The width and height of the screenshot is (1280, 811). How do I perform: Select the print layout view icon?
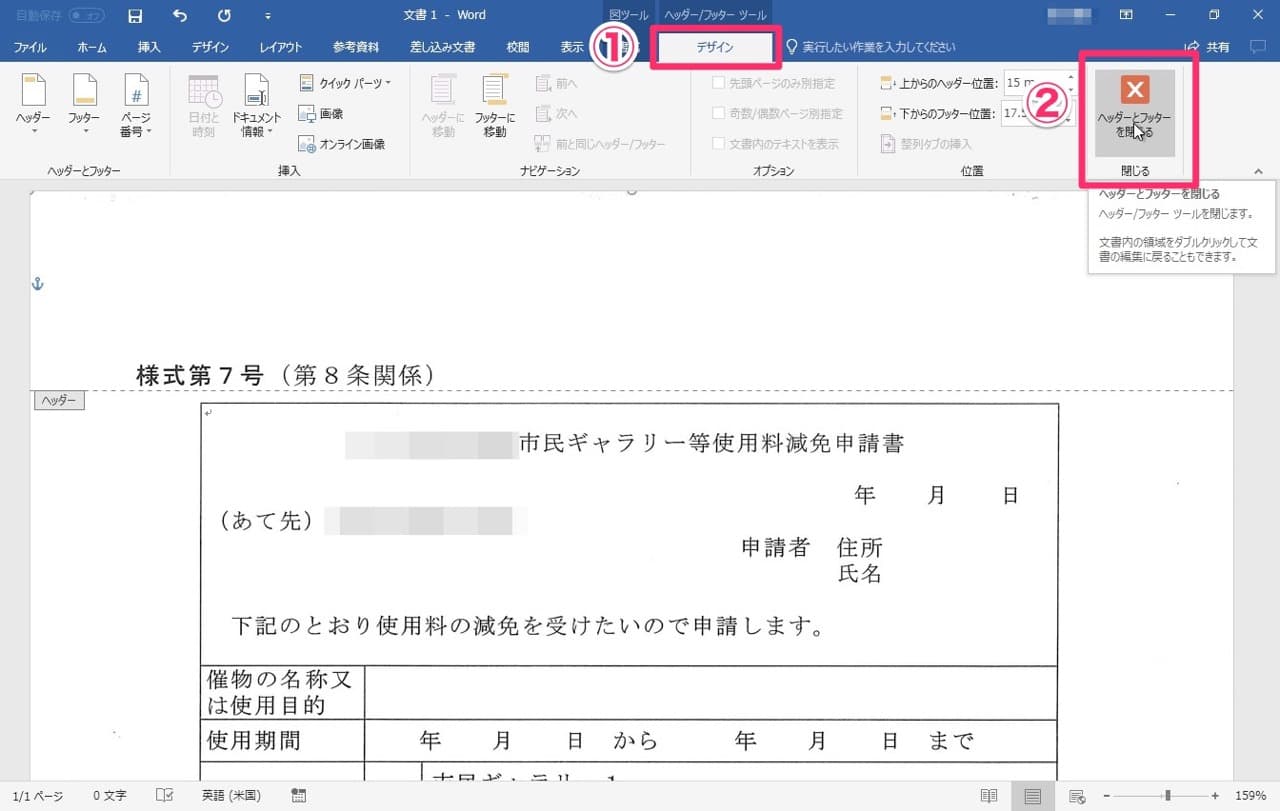point(1033,796)
